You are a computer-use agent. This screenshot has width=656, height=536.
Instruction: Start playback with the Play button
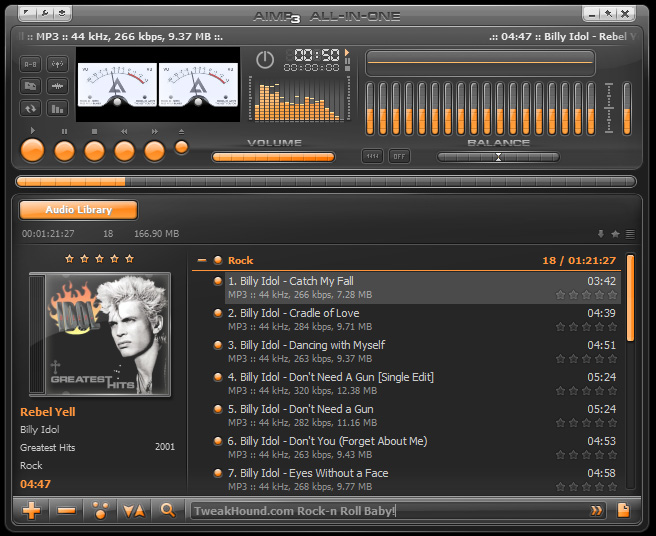33,150
